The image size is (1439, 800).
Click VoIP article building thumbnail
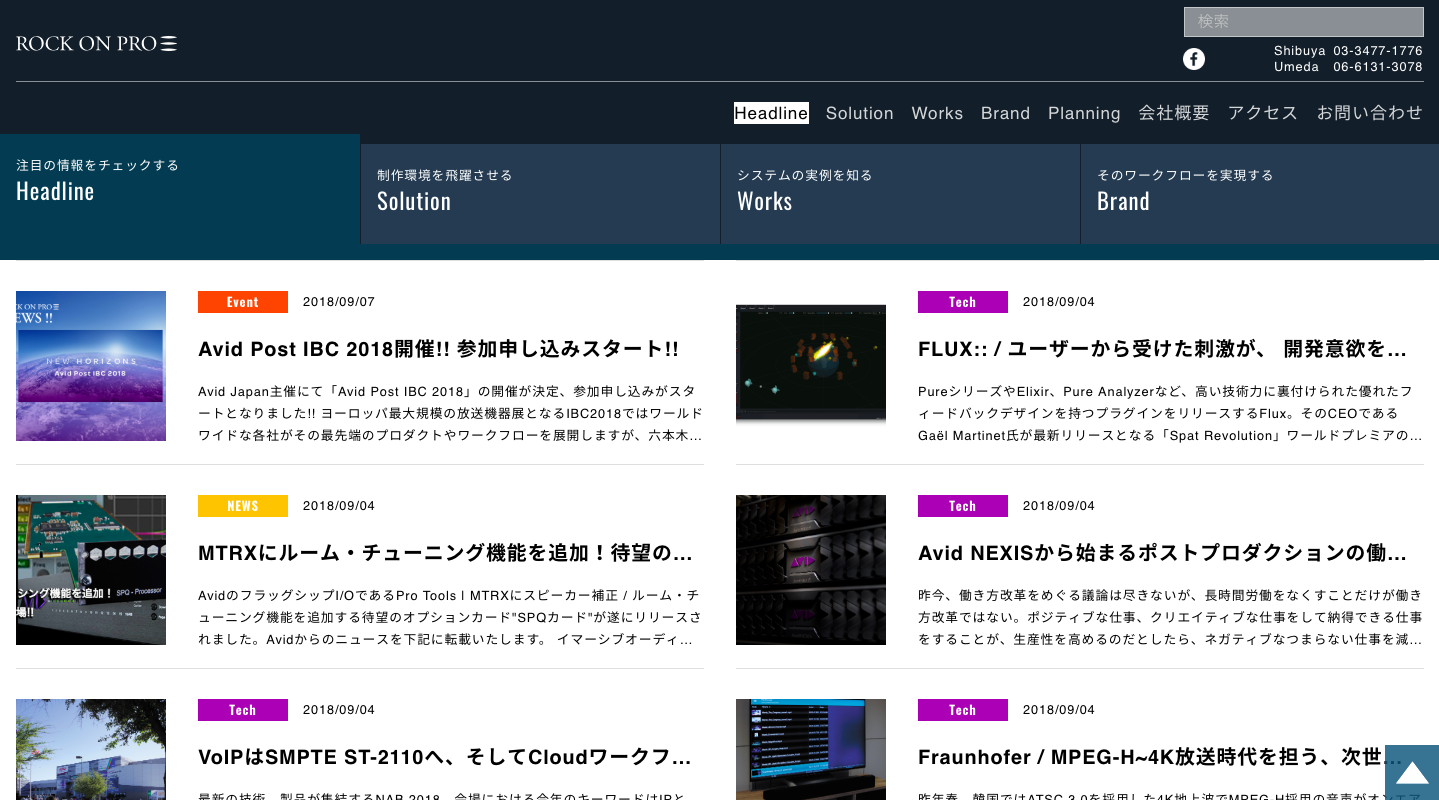click(x=91, y=749)
